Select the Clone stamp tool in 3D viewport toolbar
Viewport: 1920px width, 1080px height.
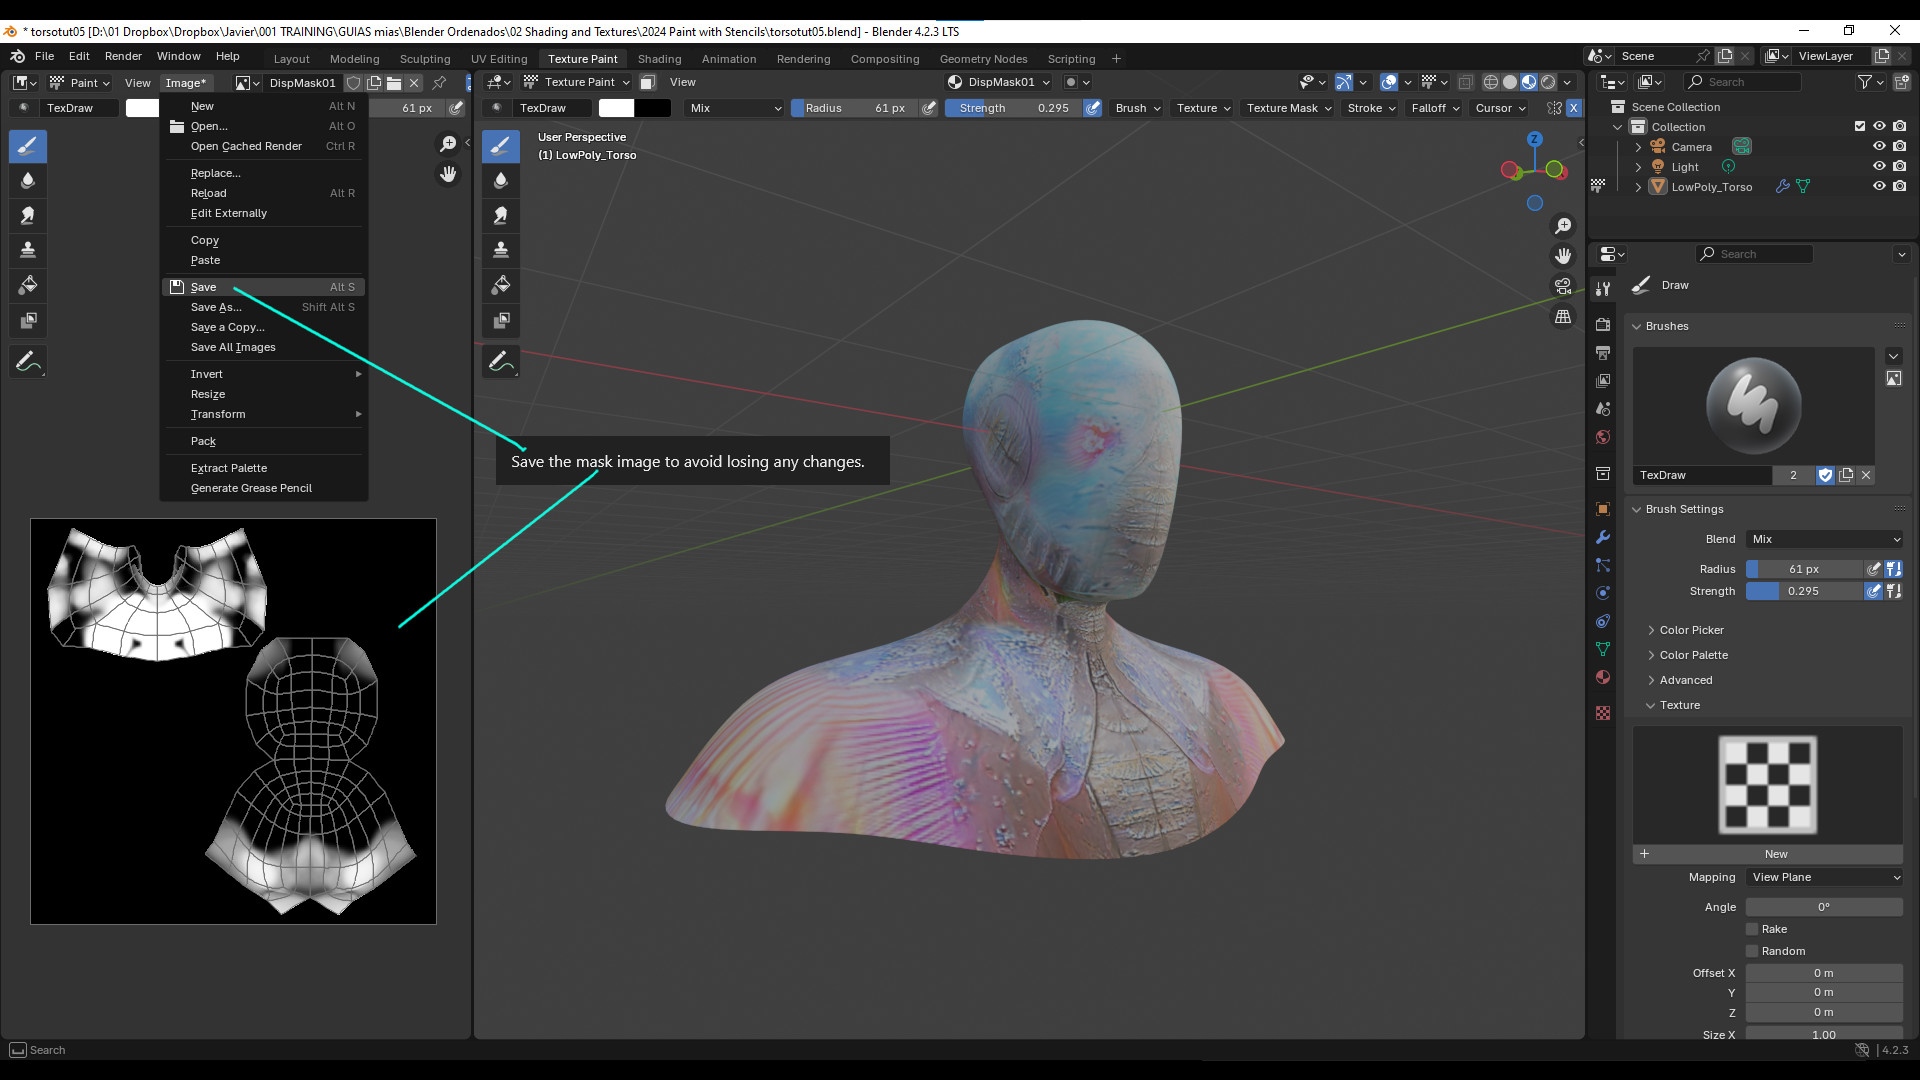coord(501,250)
